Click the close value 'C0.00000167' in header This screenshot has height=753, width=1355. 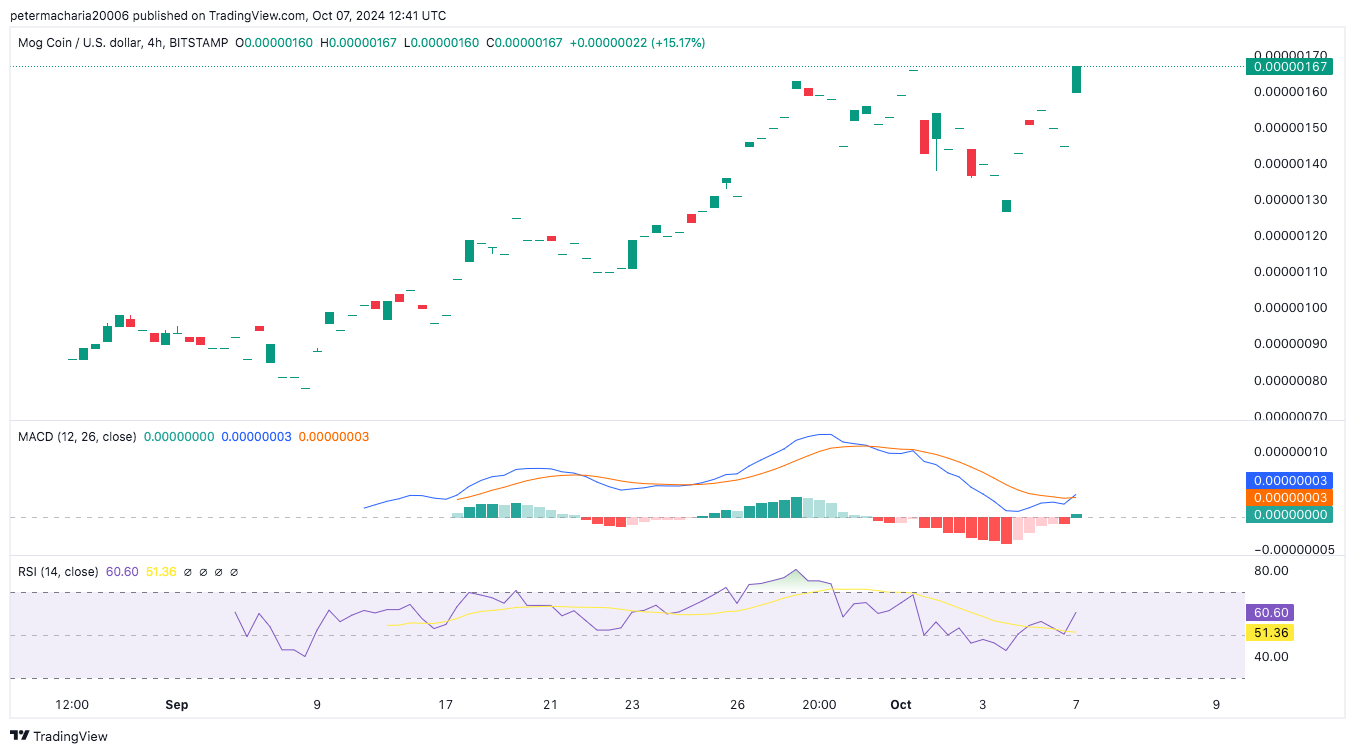[524, 43]
